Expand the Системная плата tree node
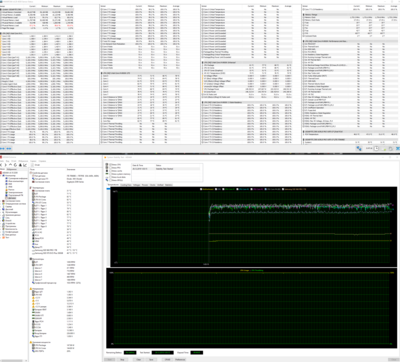Screen dimensions: 400x362 click(x=1, y=201)
